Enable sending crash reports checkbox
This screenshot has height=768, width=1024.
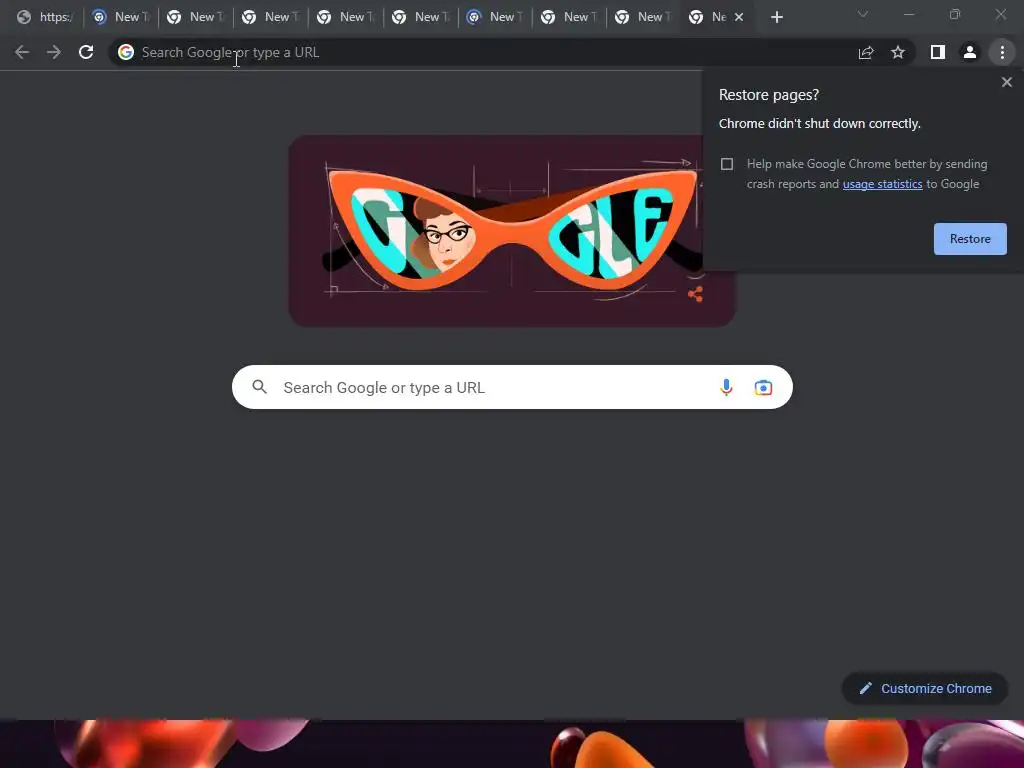click(x=727, y=164)
